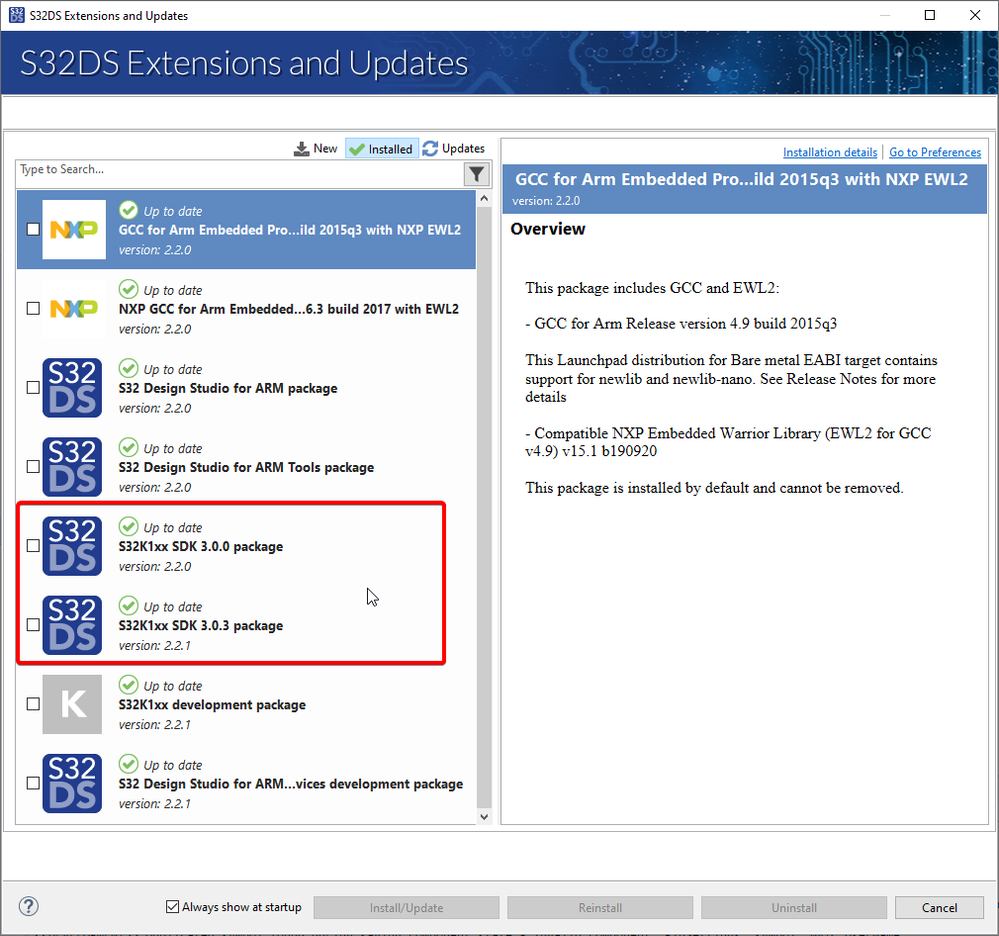
Task: Switch to the Installed tab
Action: pyautogui.click(x=382, y=148)
